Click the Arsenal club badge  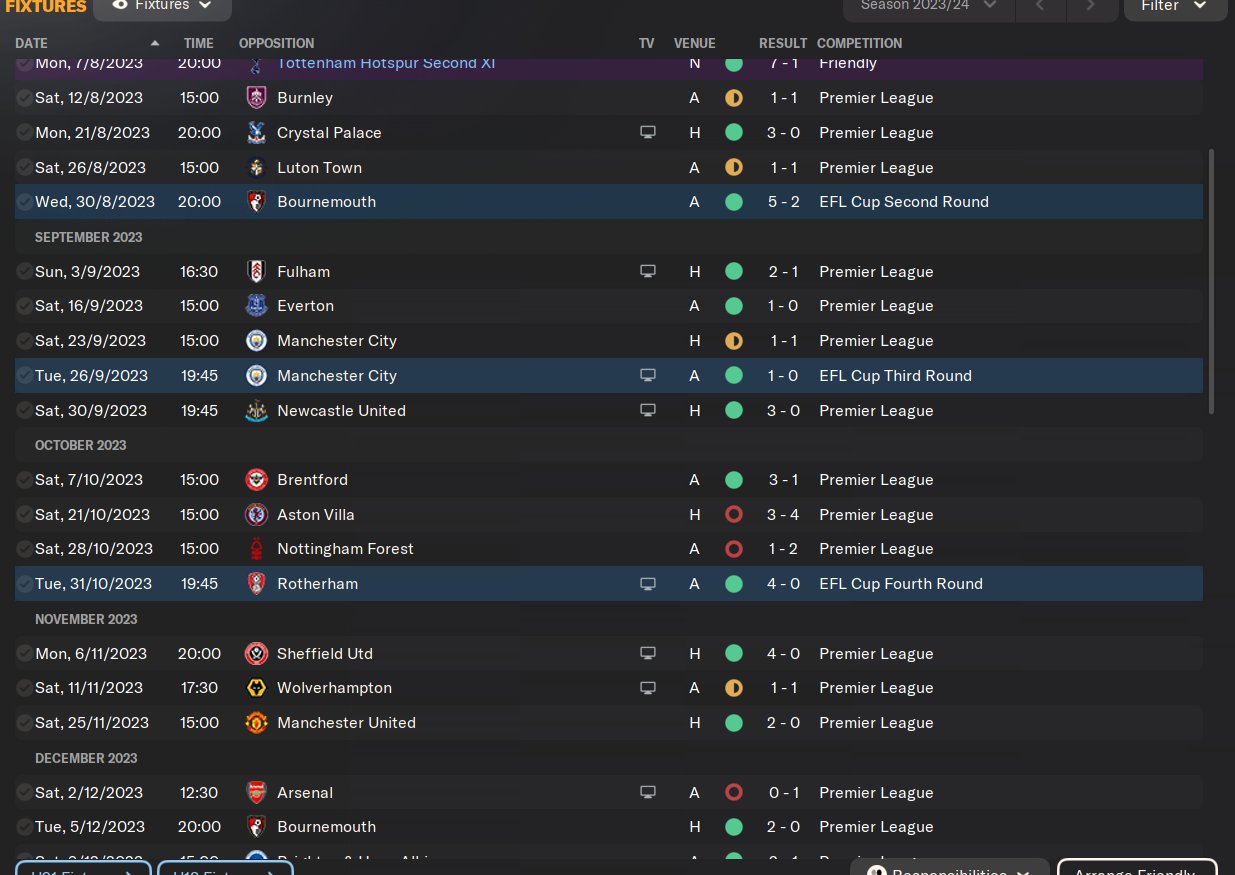pos(256,793)
